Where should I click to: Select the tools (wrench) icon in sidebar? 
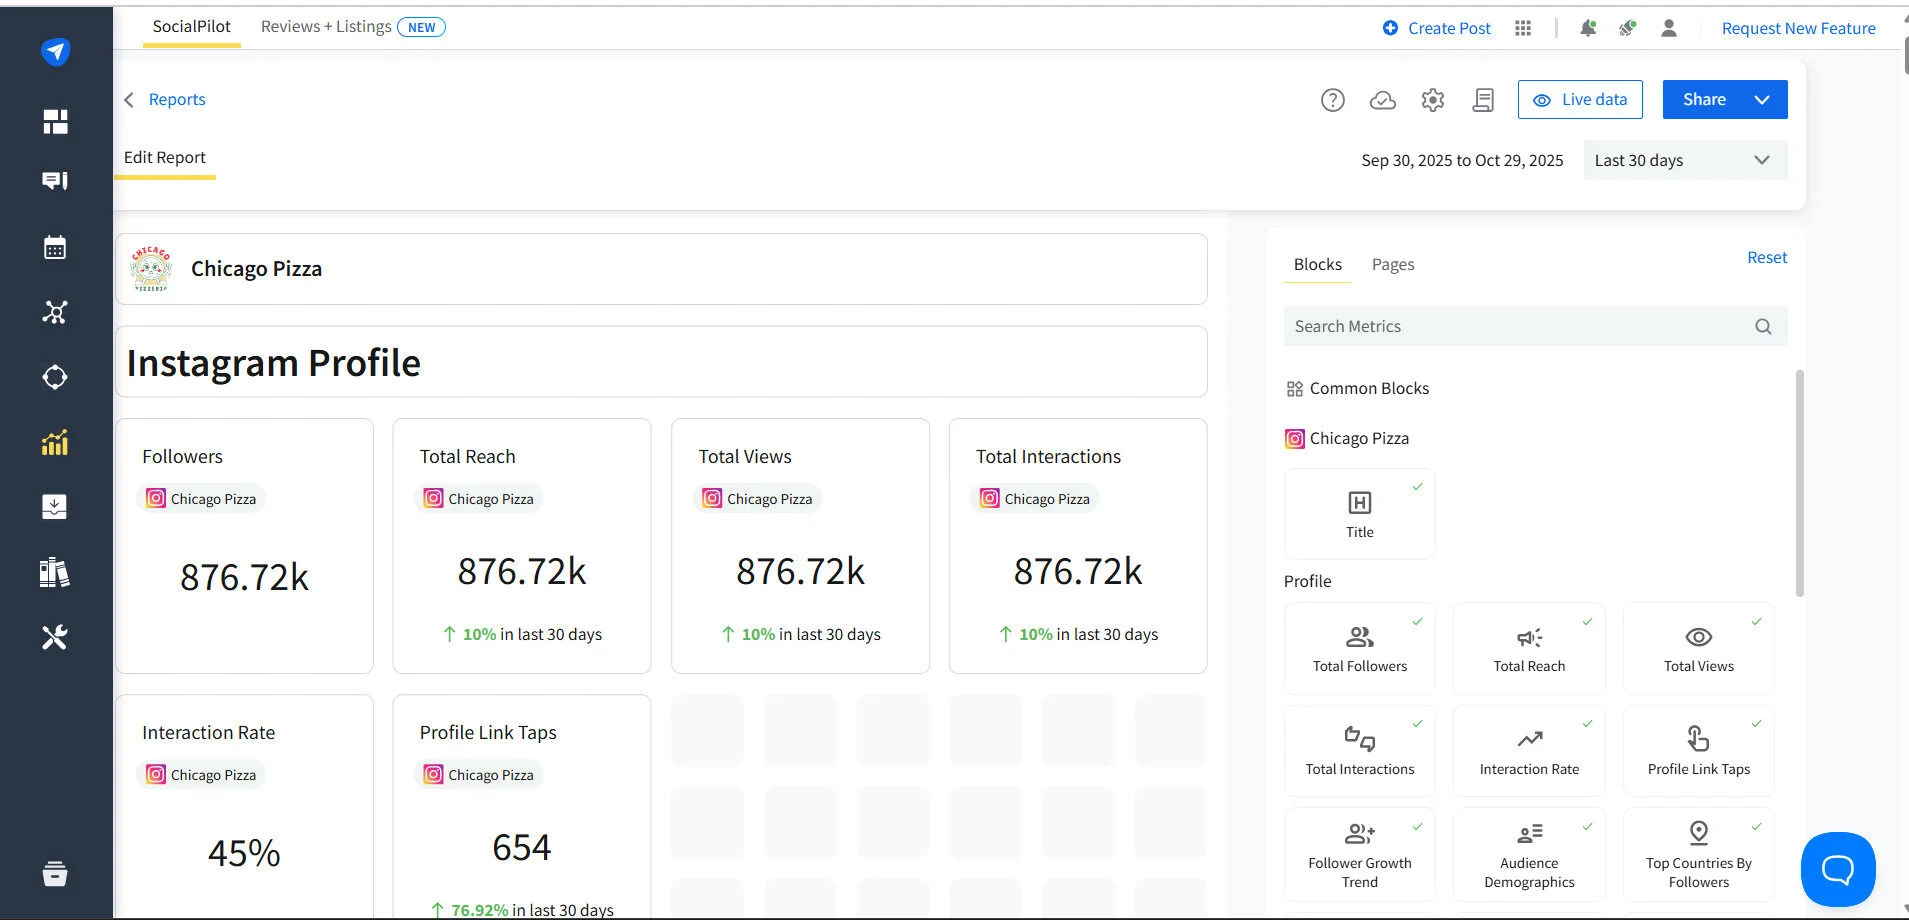point(55,636)
